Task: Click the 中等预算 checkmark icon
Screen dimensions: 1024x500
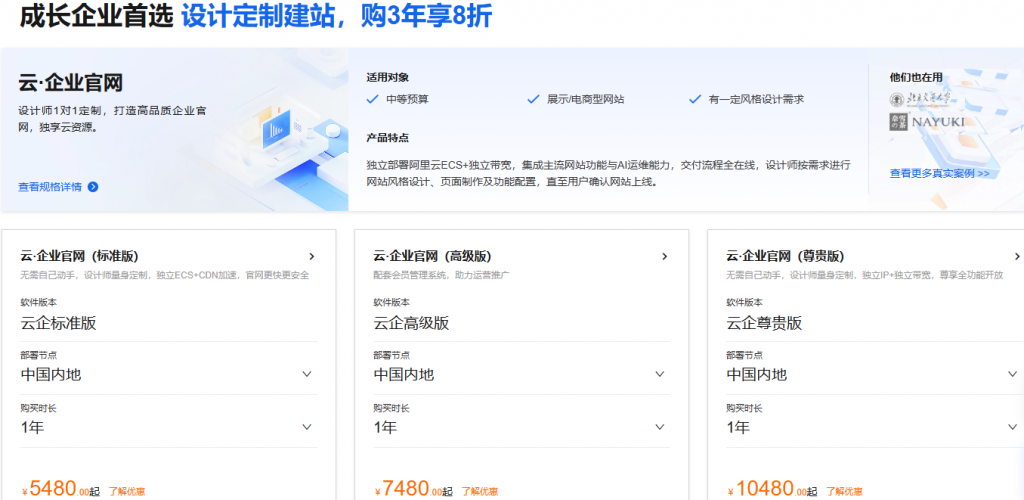Action: pos(374,99)
